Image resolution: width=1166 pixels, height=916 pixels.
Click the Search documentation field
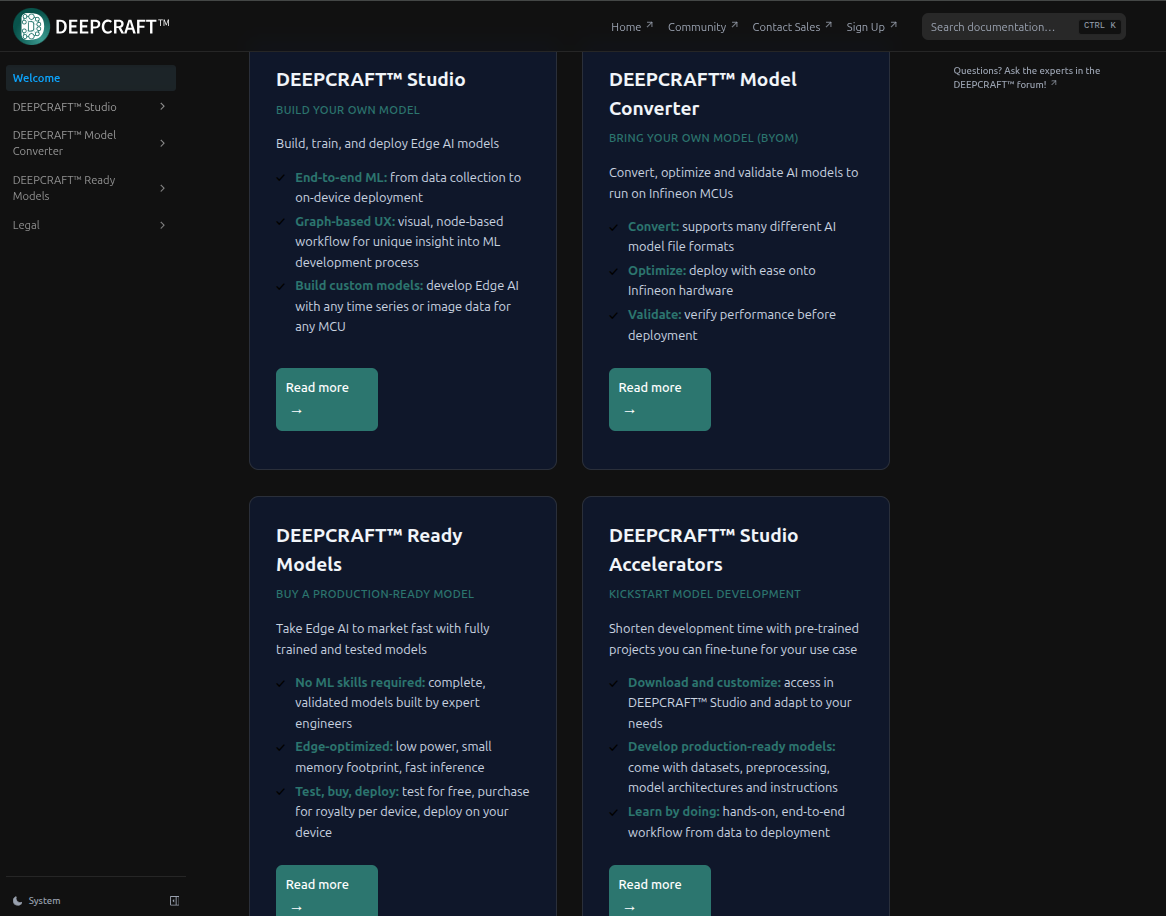[1023, 27]
